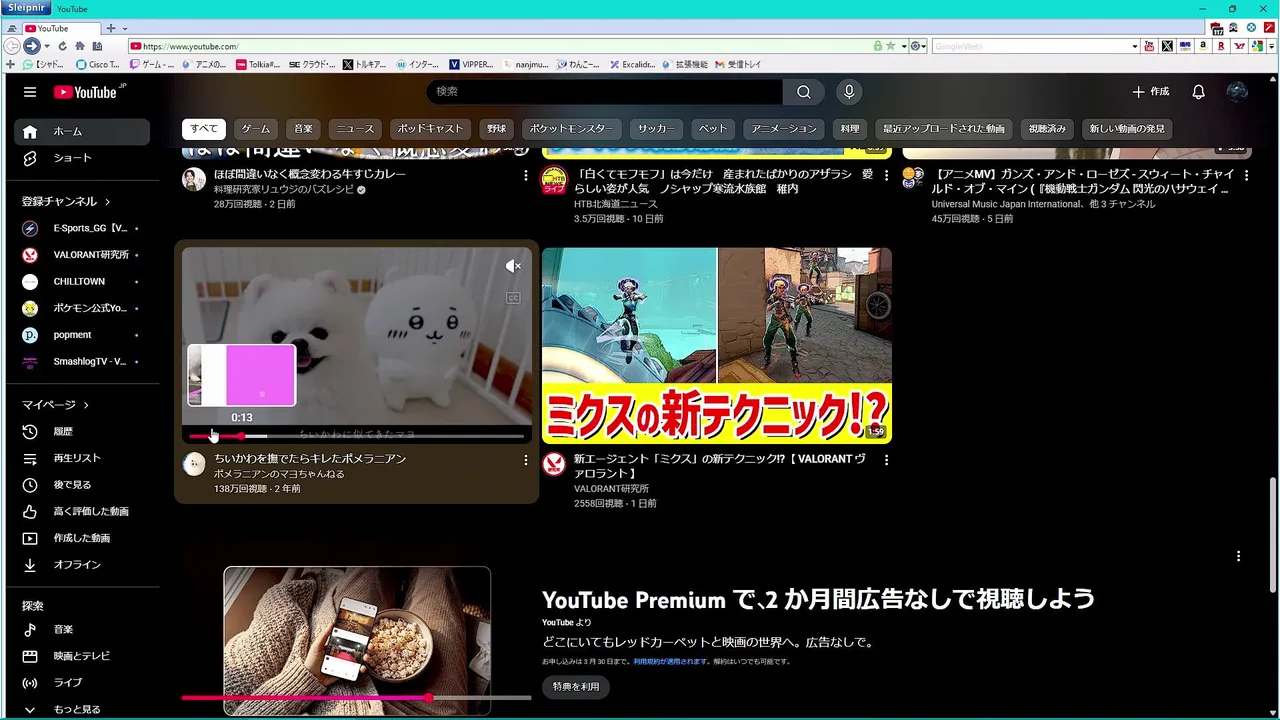
Task: Open 後で見る in the sidebar
Action: (x=82, y=485)
